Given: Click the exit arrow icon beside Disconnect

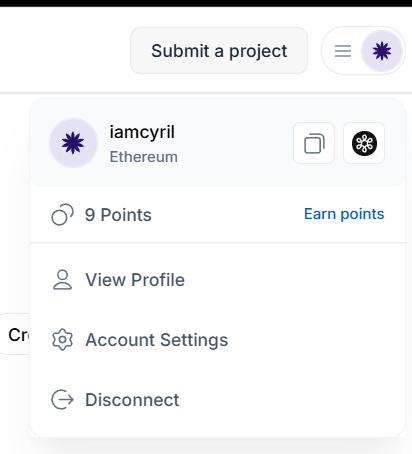Looking at the screenshot, I should click(x=62, y=399).
